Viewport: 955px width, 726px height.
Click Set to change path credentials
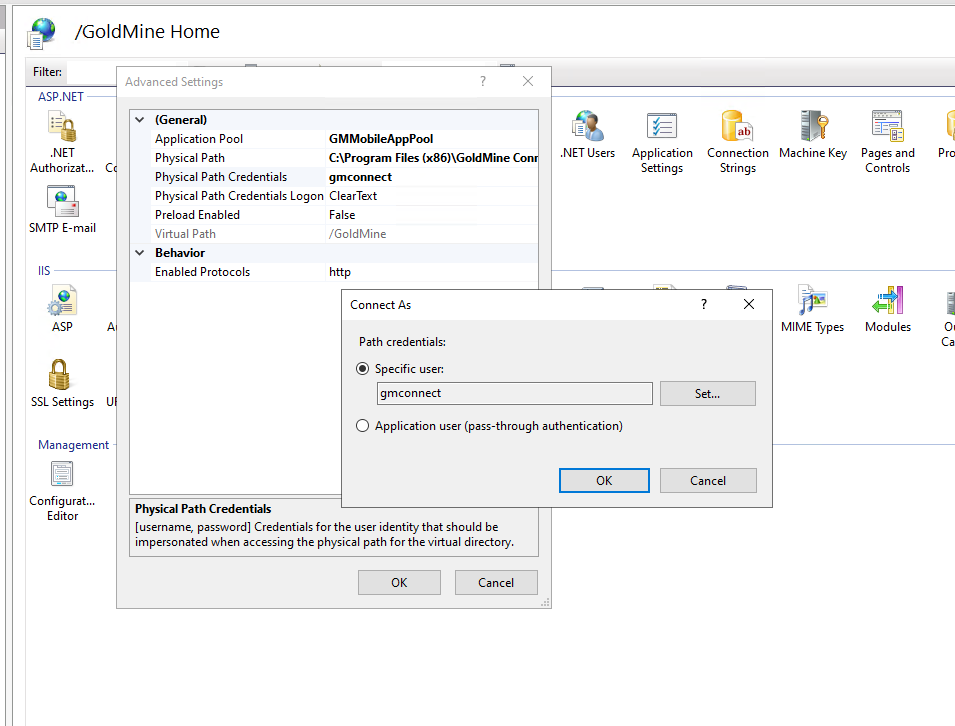[707, 393]
